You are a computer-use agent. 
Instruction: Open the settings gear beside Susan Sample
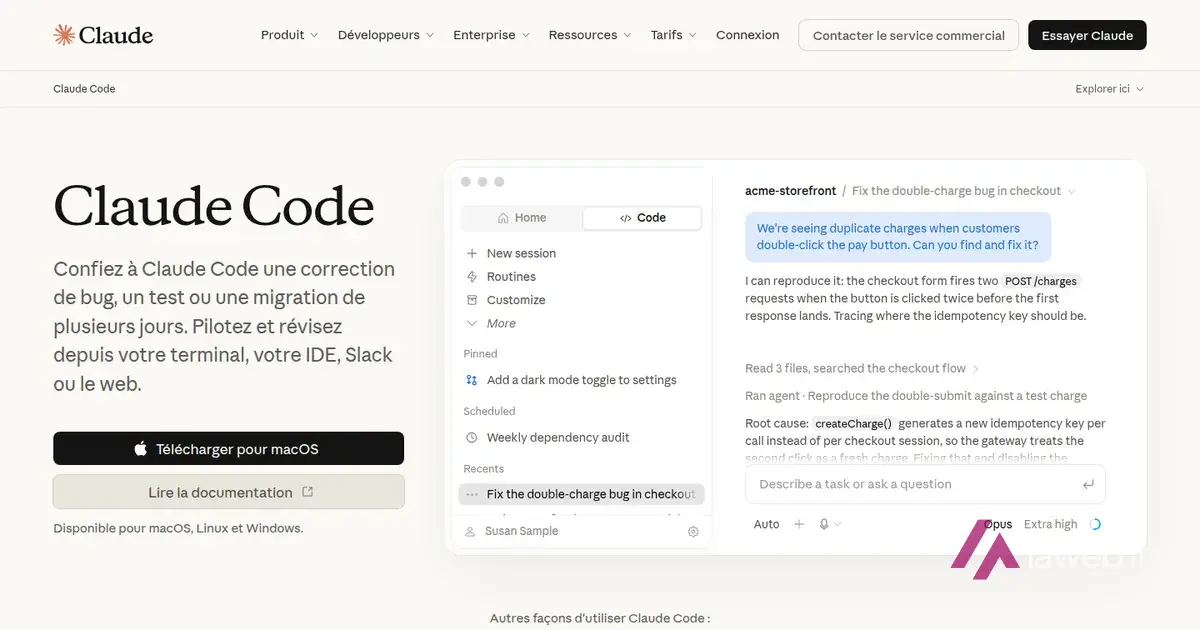(693, 531)
